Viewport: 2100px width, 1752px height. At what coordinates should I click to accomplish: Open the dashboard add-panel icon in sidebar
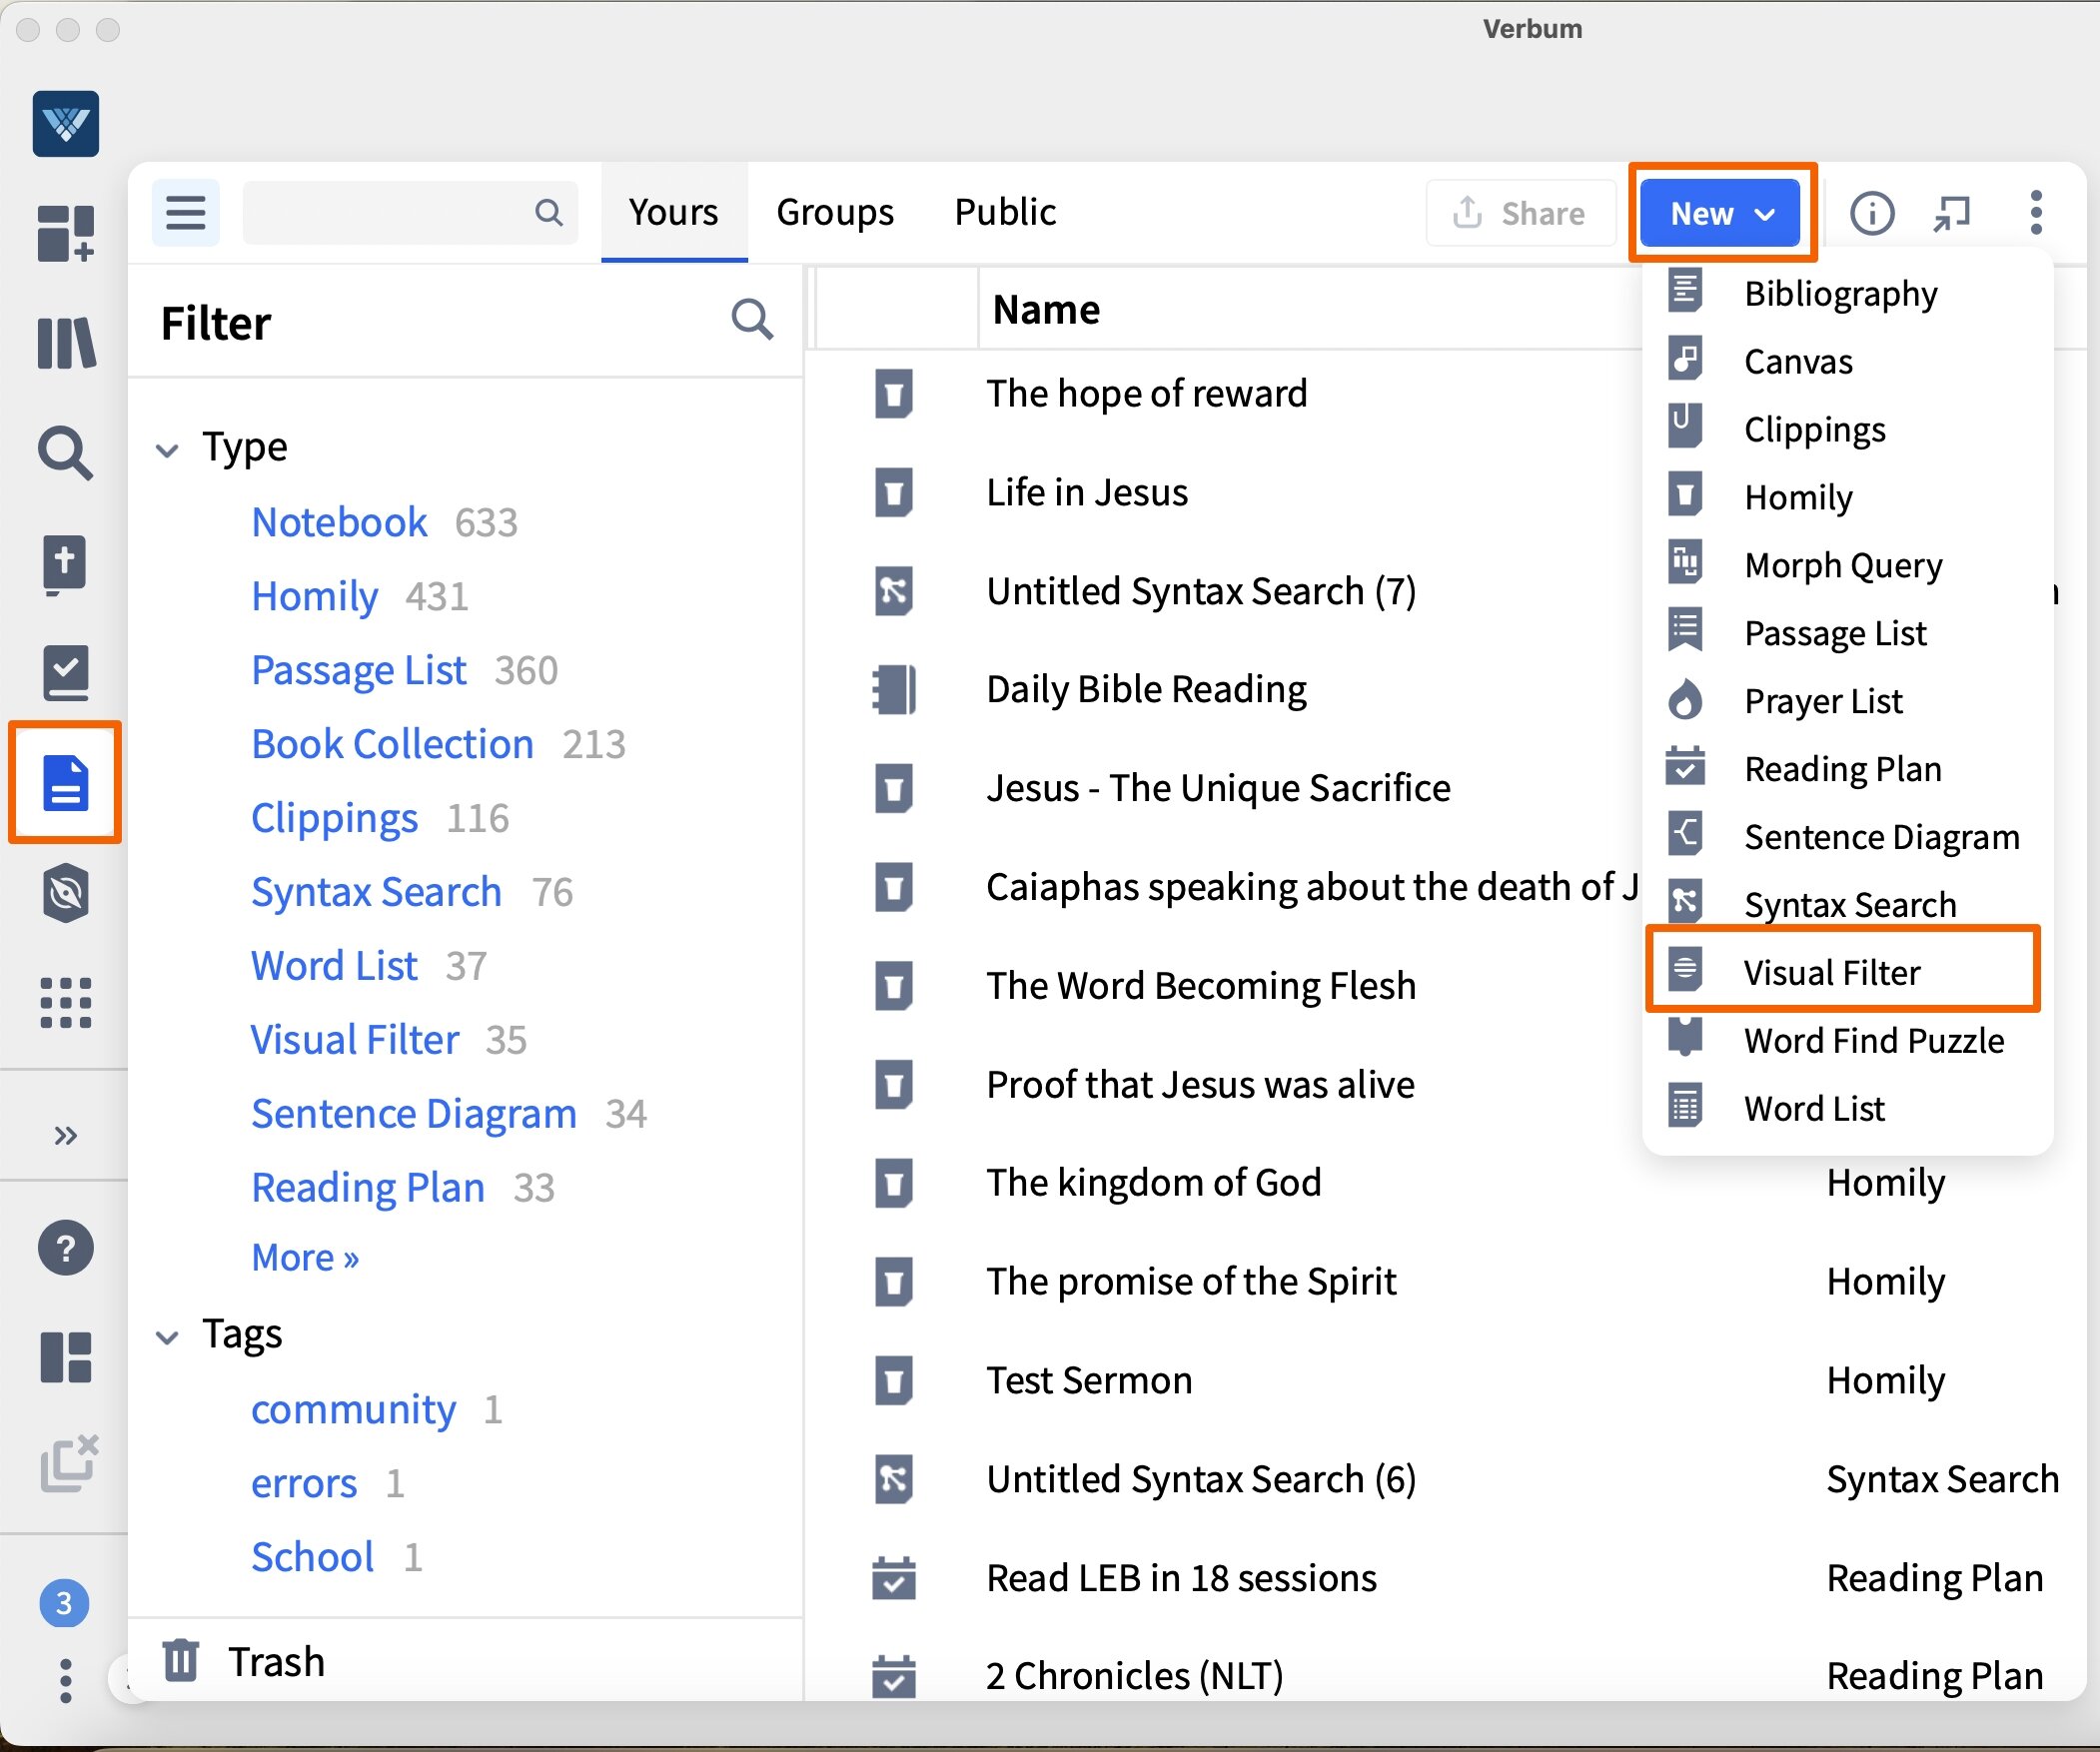(x=66, y=233)
